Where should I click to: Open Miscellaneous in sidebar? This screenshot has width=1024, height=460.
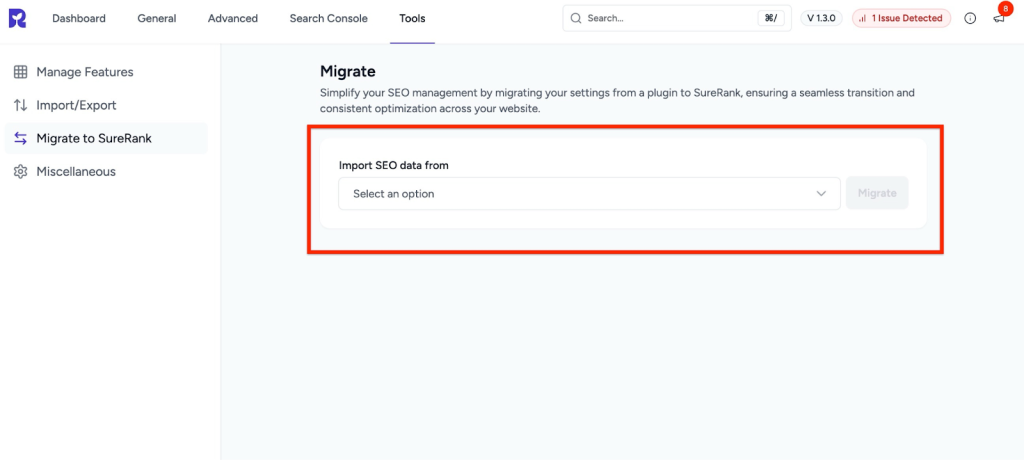point(106,172)
